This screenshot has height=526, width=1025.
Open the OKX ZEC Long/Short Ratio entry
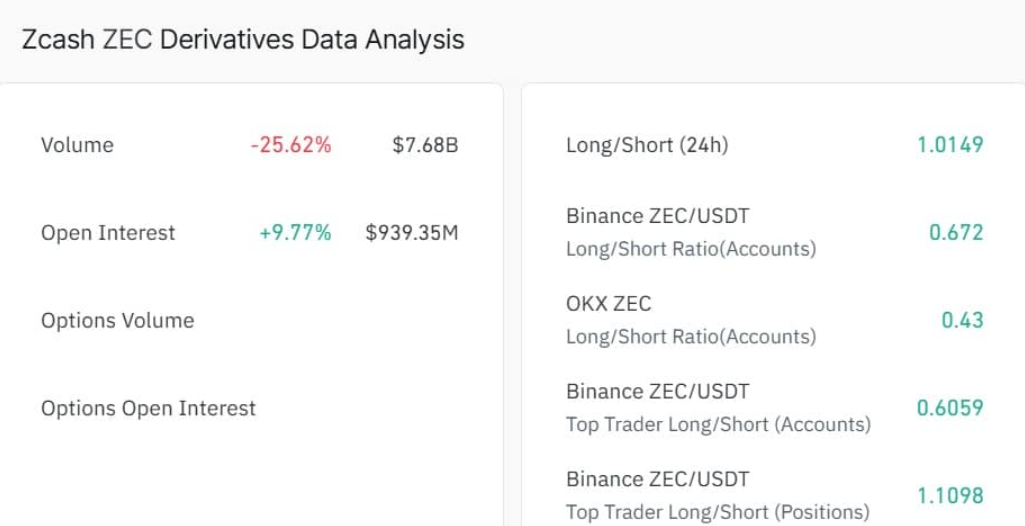point(608,304)
